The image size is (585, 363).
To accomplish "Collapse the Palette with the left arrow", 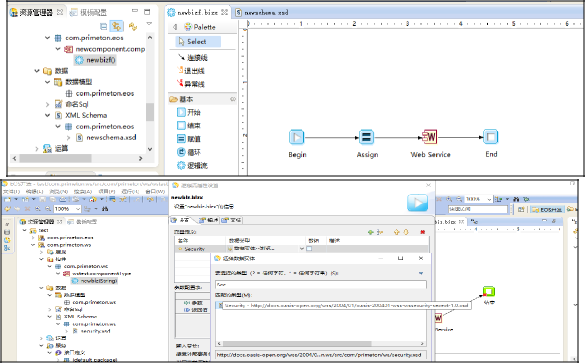I will (x=175, y=27).
